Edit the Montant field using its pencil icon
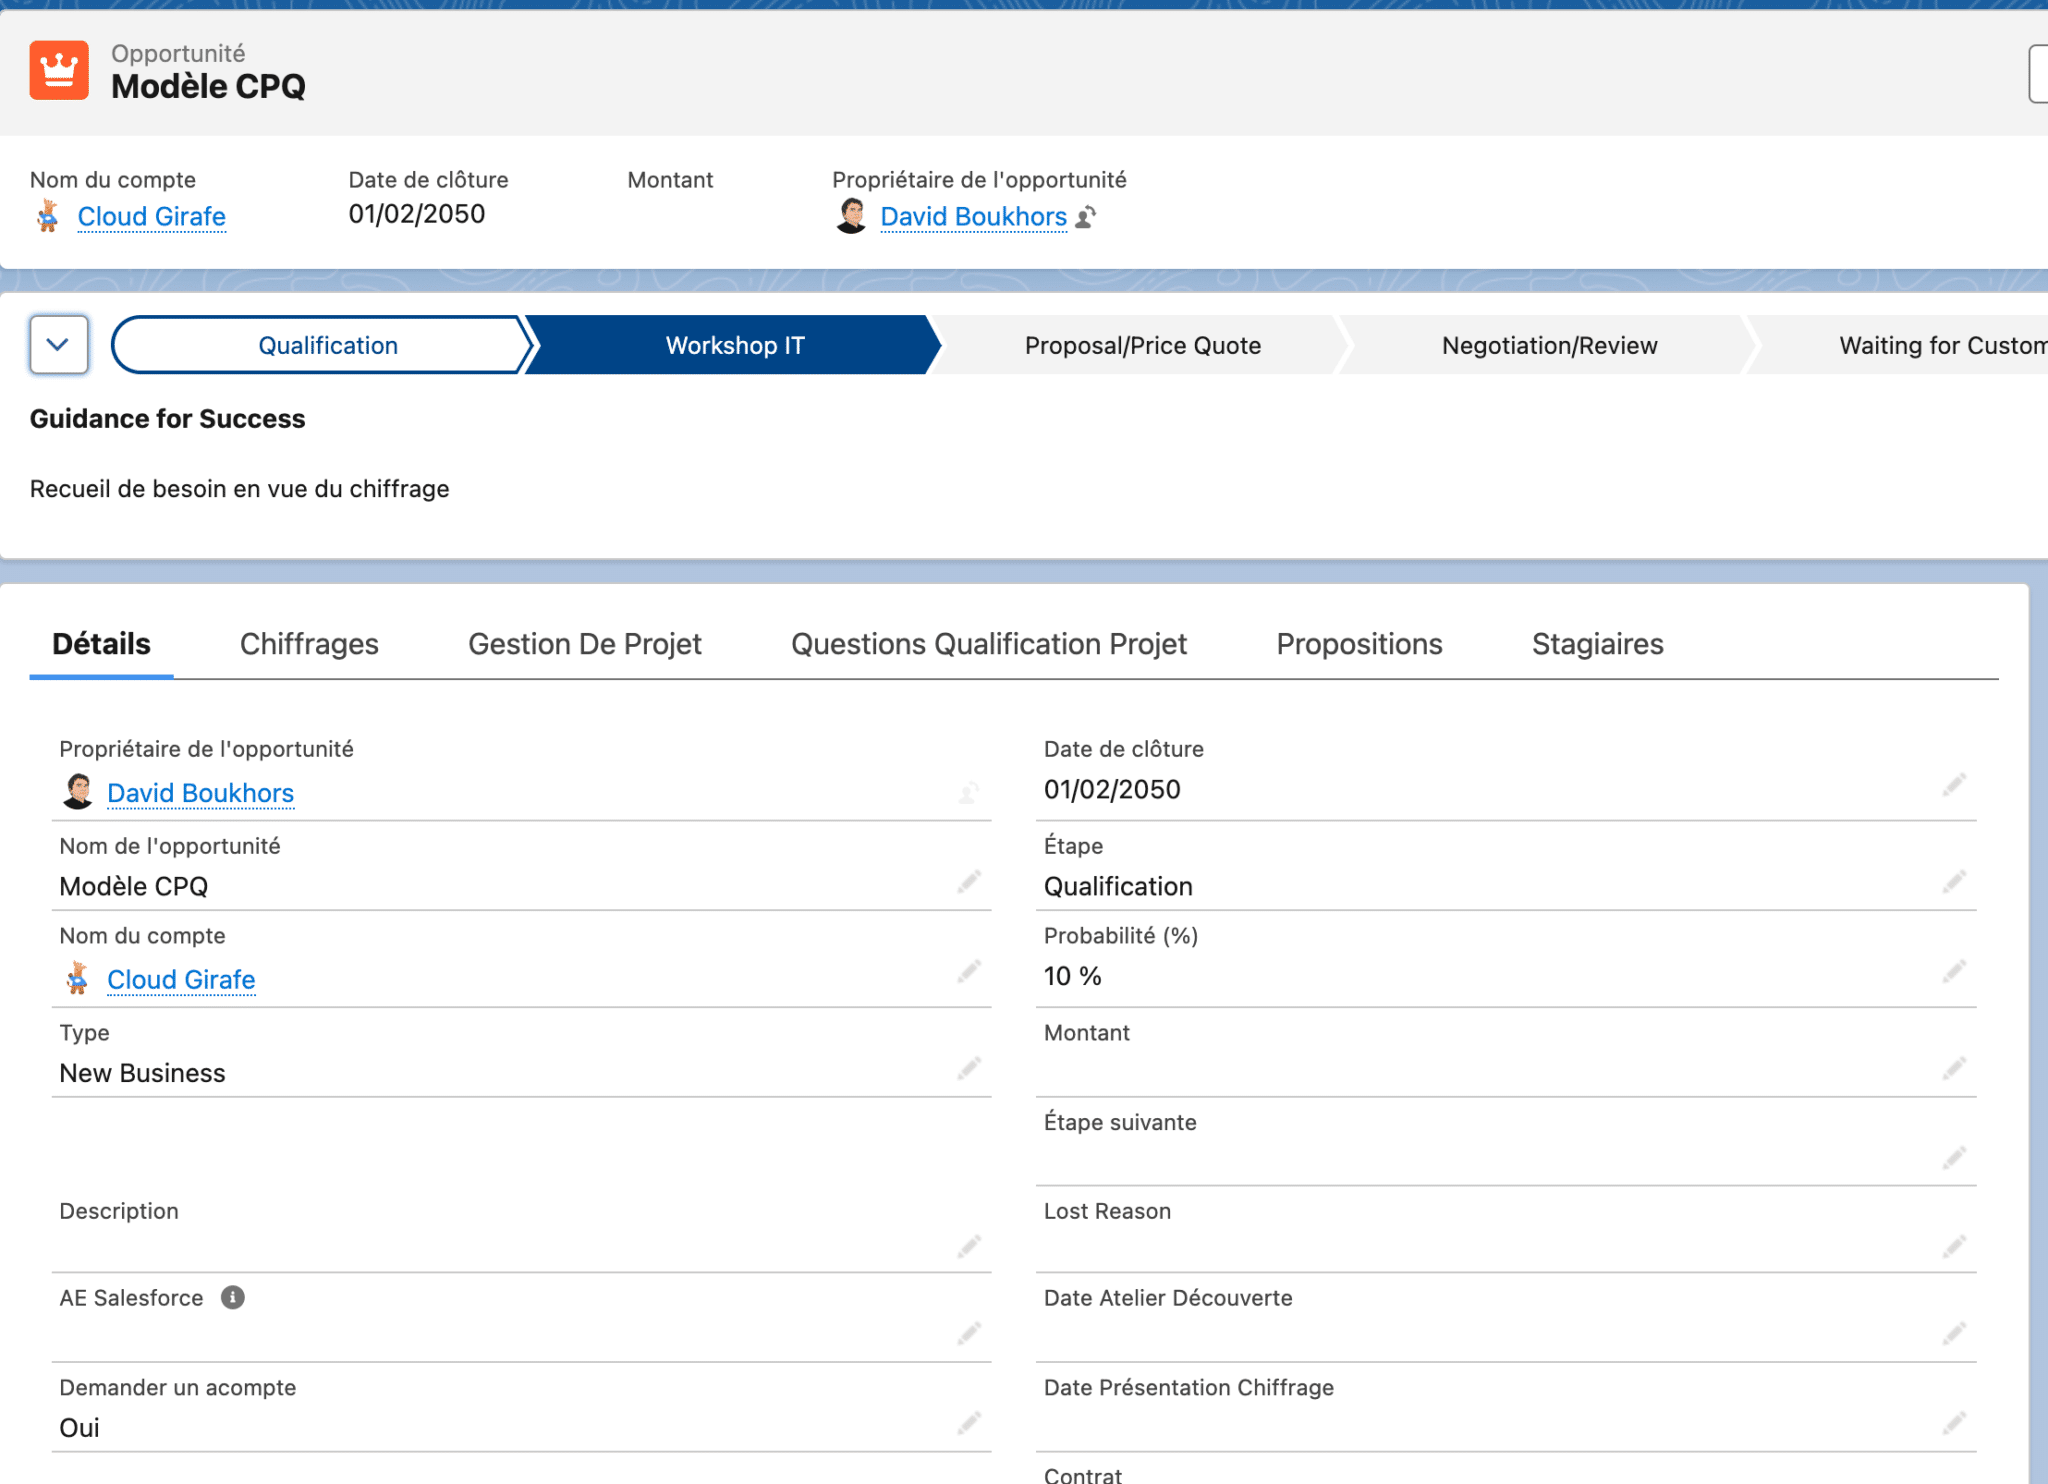The height and width of the screenshot is (1484, 2048). (x=1955, y=1067)
